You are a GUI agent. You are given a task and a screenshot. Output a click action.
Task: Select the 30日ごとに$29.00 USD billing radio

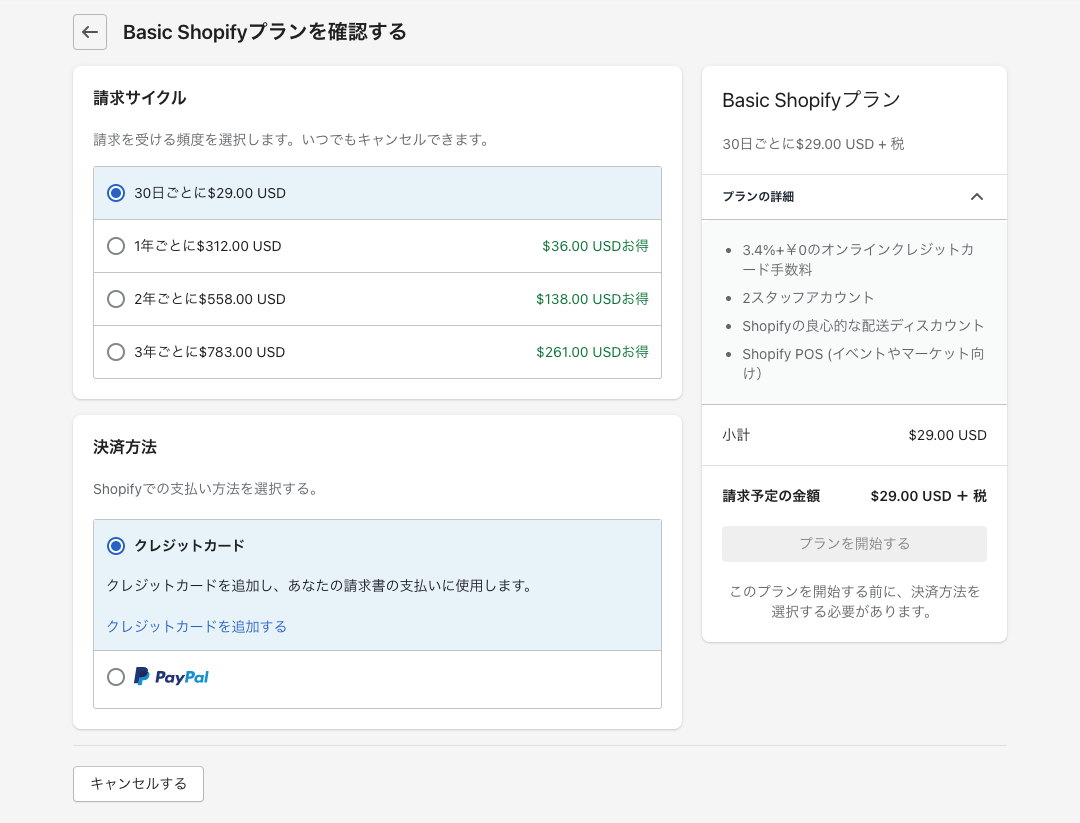tap(116, 193)
